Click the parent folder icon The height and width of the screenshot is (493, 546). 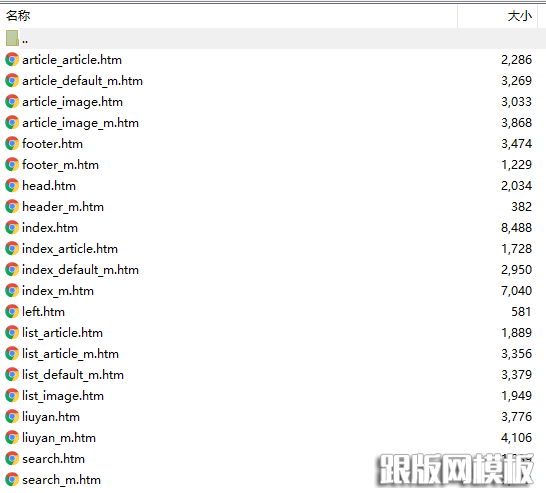(x=12, y=38)
